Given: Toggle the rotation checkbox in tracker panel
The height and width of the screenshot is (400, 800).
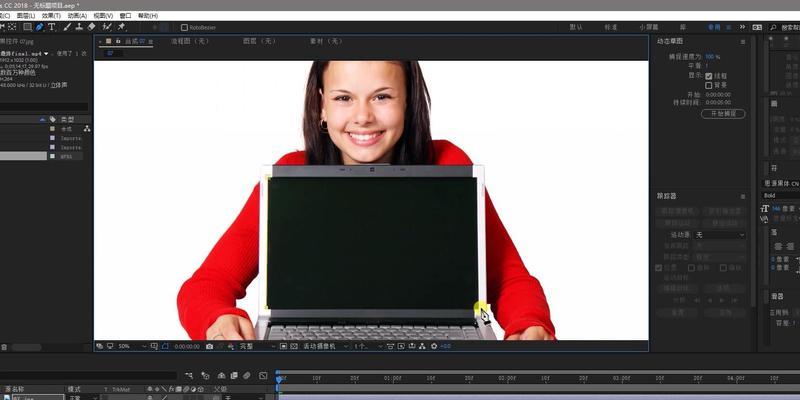Looking at the screenshot, I should point(691,268).
